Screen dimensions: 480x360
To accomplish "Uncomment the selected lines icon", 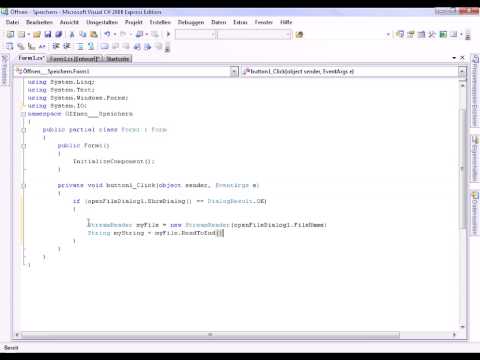I will click(91, 46).
